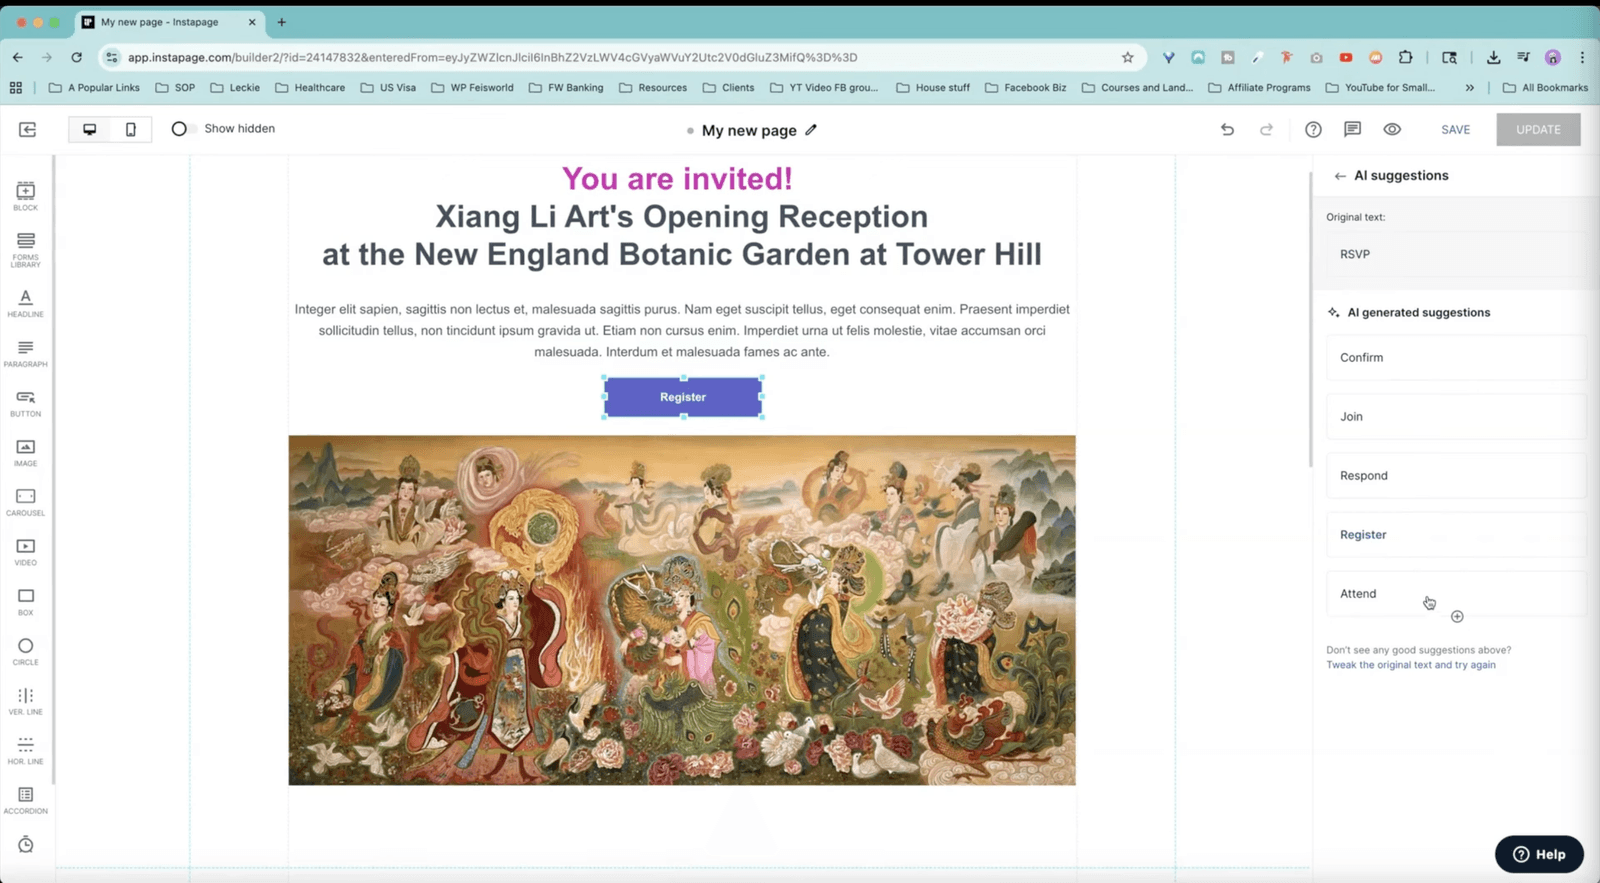The width and height of the screenshot is (1600, 883).
Task: Reload the browser page
Action: pyautogui.click(x=77, y=57)
